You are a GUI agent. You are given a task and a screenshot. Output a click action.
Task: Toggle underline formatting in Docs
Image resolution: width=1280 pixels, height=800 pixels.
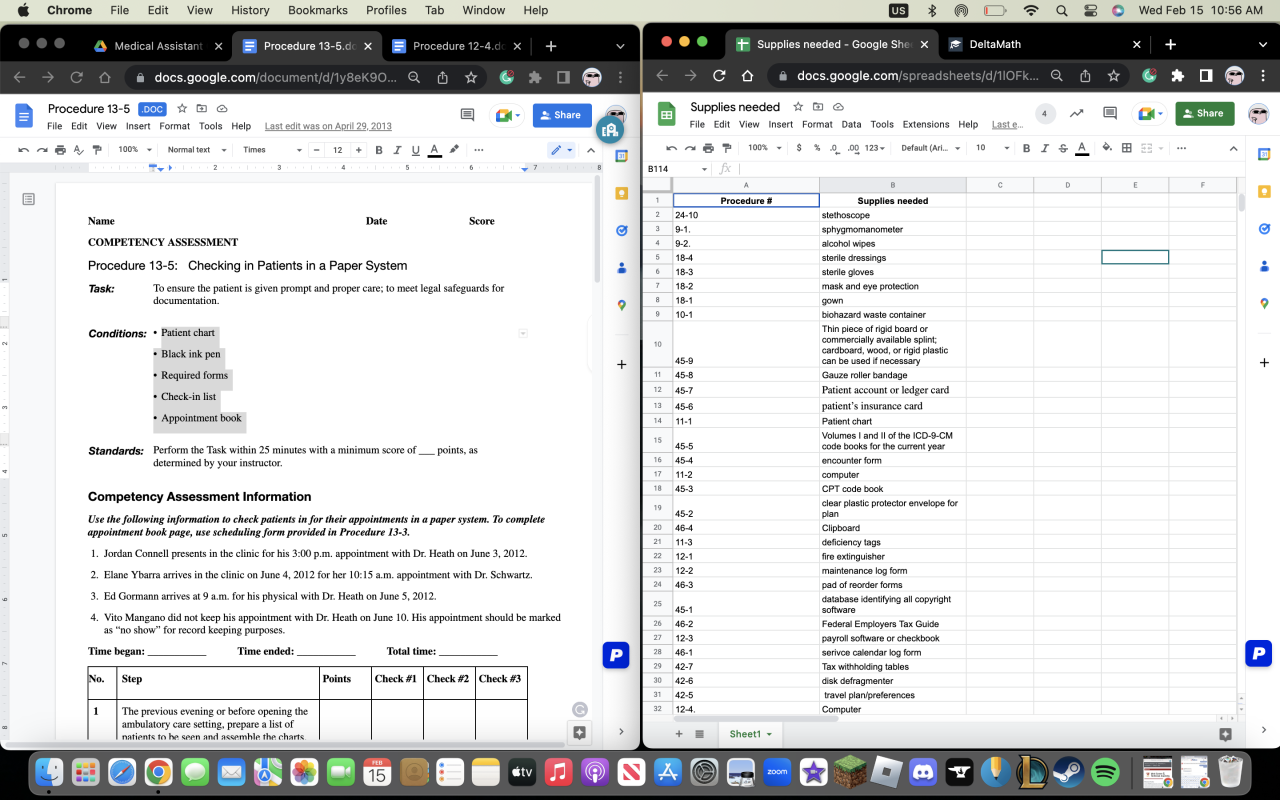coord(416,150)
